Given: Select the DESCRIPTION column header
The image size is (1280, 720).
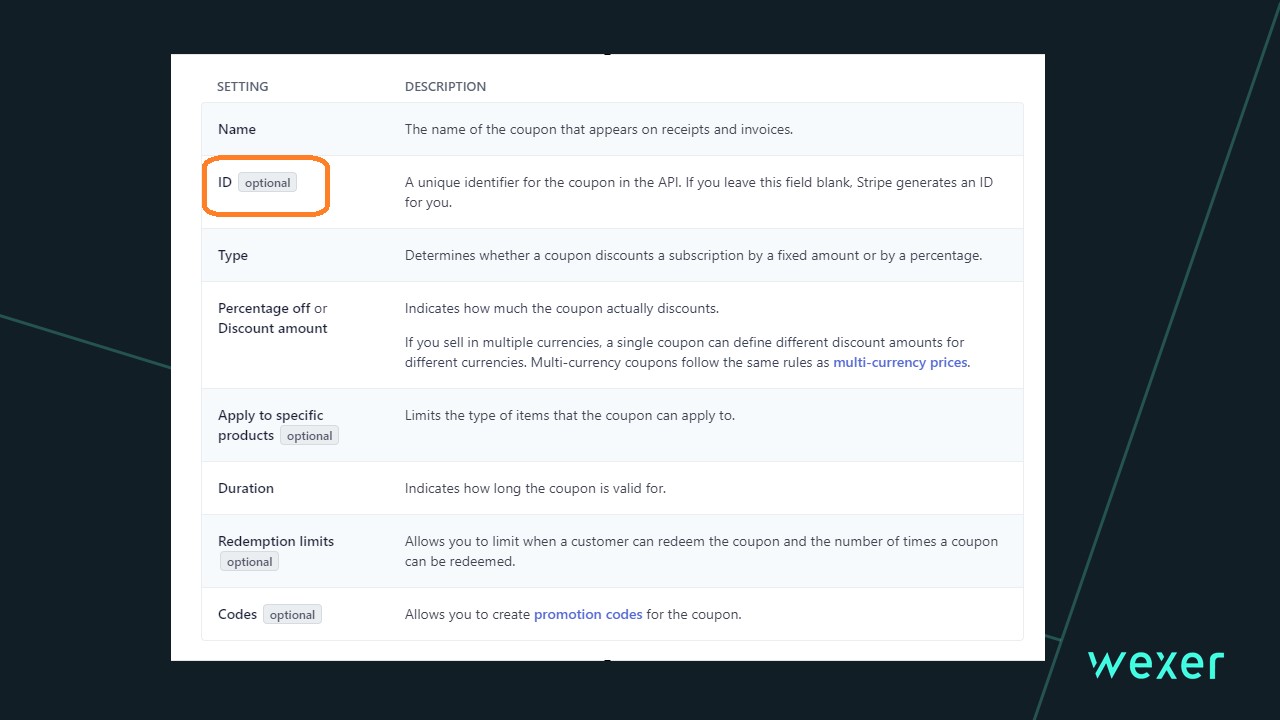Looking at the screenshot, I should point(445,86).
